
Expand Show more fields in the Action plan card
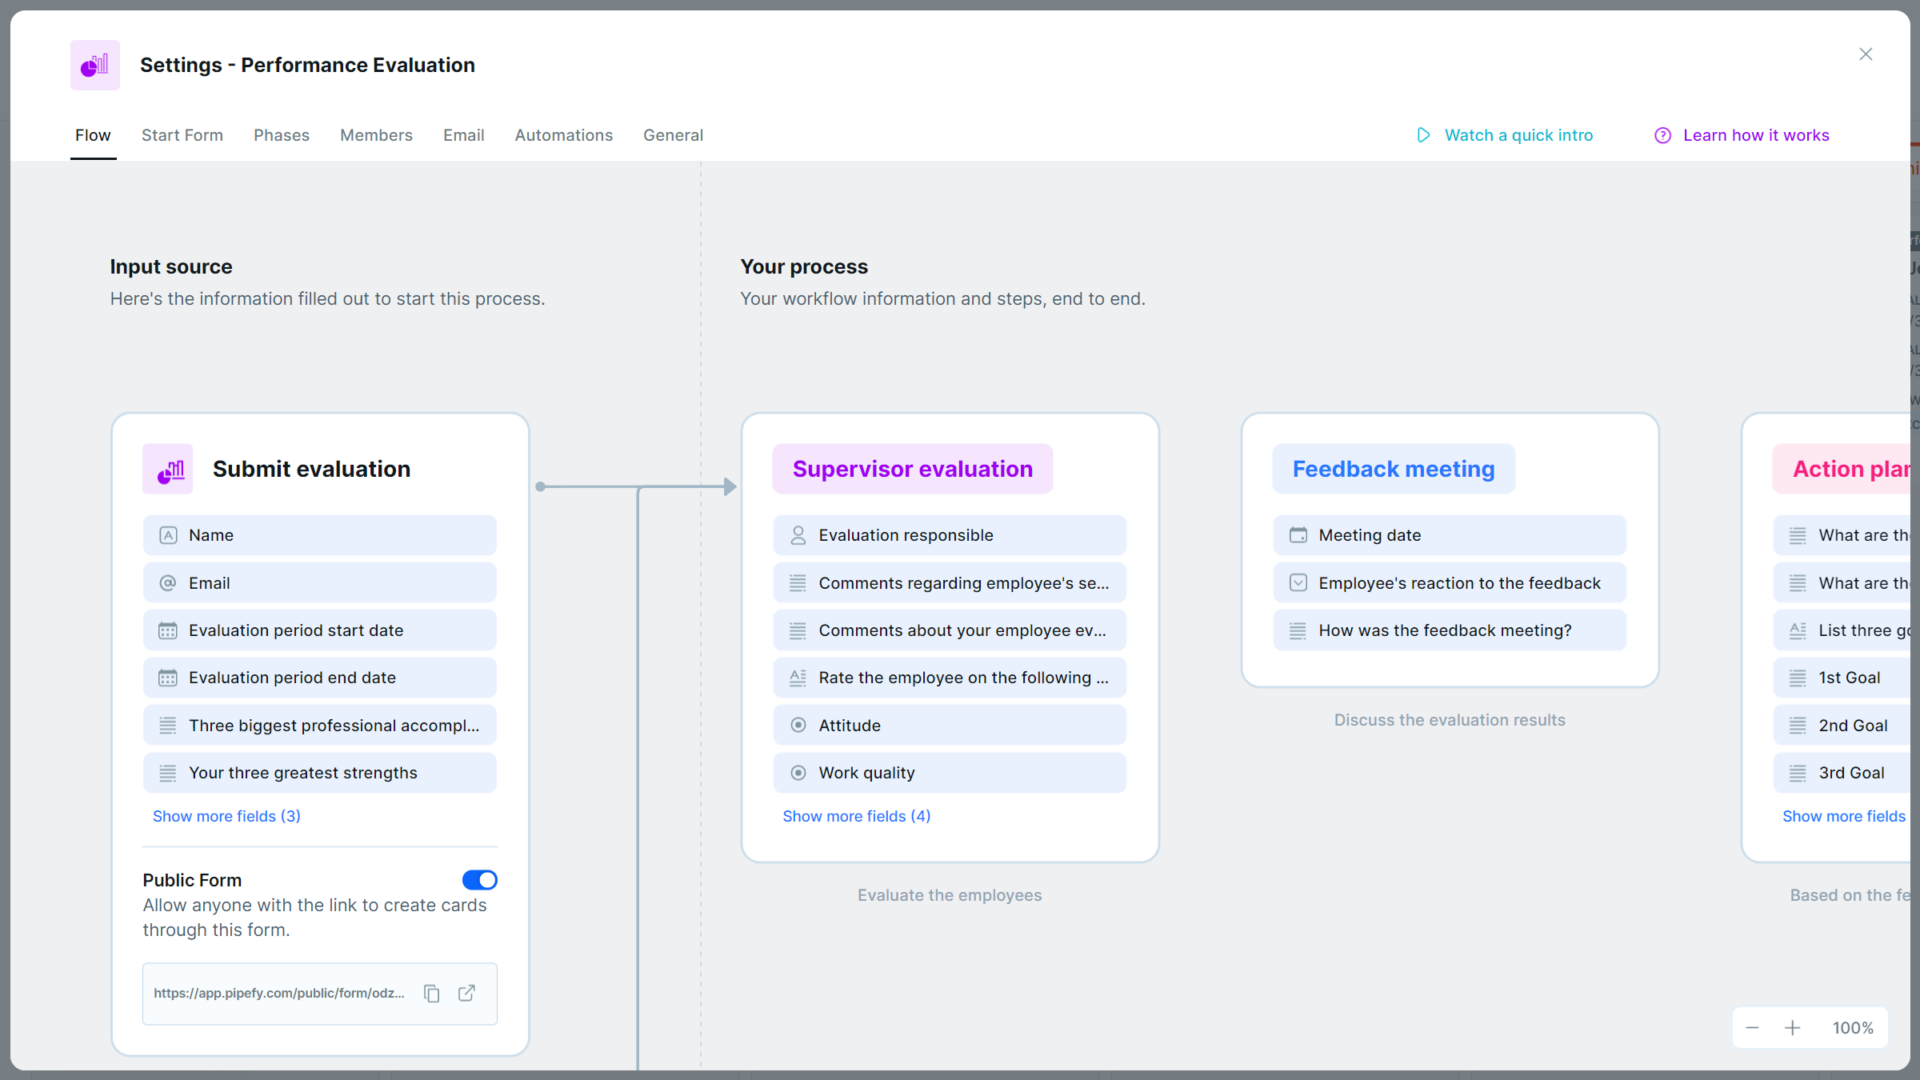(1844, 816)
